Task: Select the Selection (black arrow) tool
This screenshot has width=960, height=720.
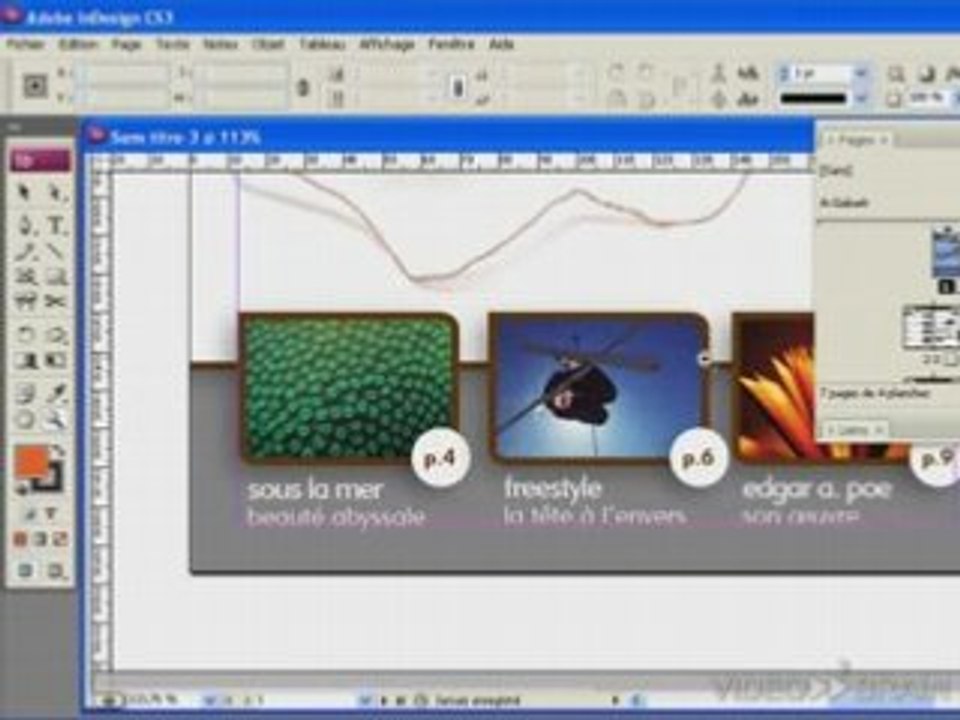Action: pos(24,192)
